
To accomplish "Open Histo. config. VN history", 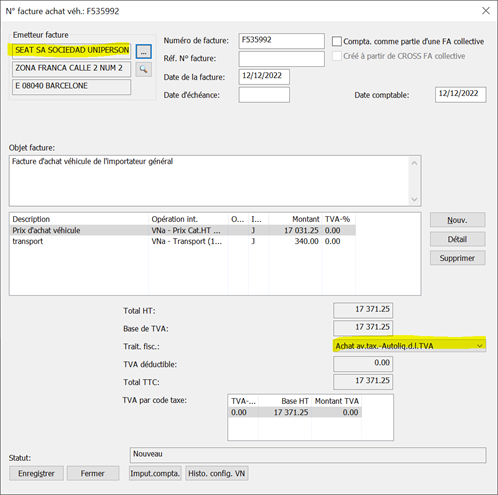I will (x=217, y=473).
